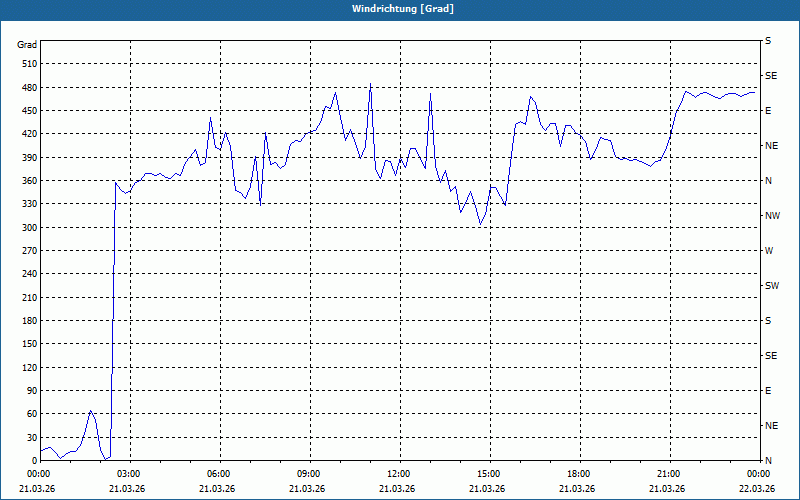800x500 pixels.
Task: Click the 90 label on the left axis
Action: coord(32,391)
